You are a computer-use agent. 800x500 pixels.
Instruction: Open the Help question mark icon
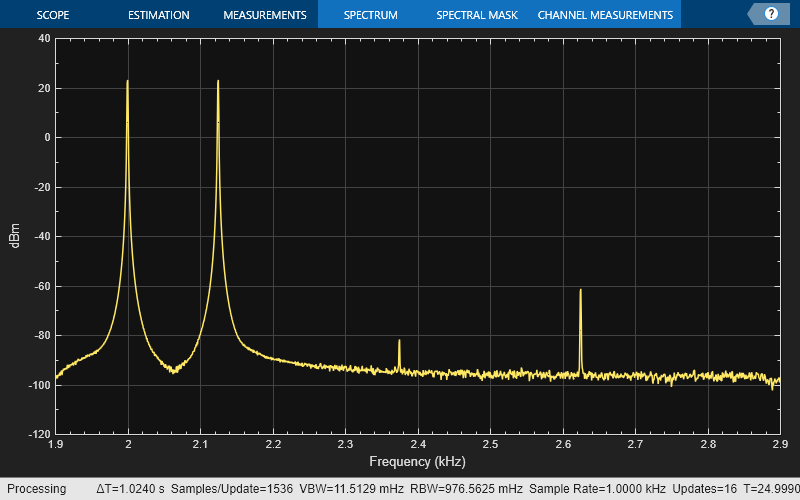771,14
